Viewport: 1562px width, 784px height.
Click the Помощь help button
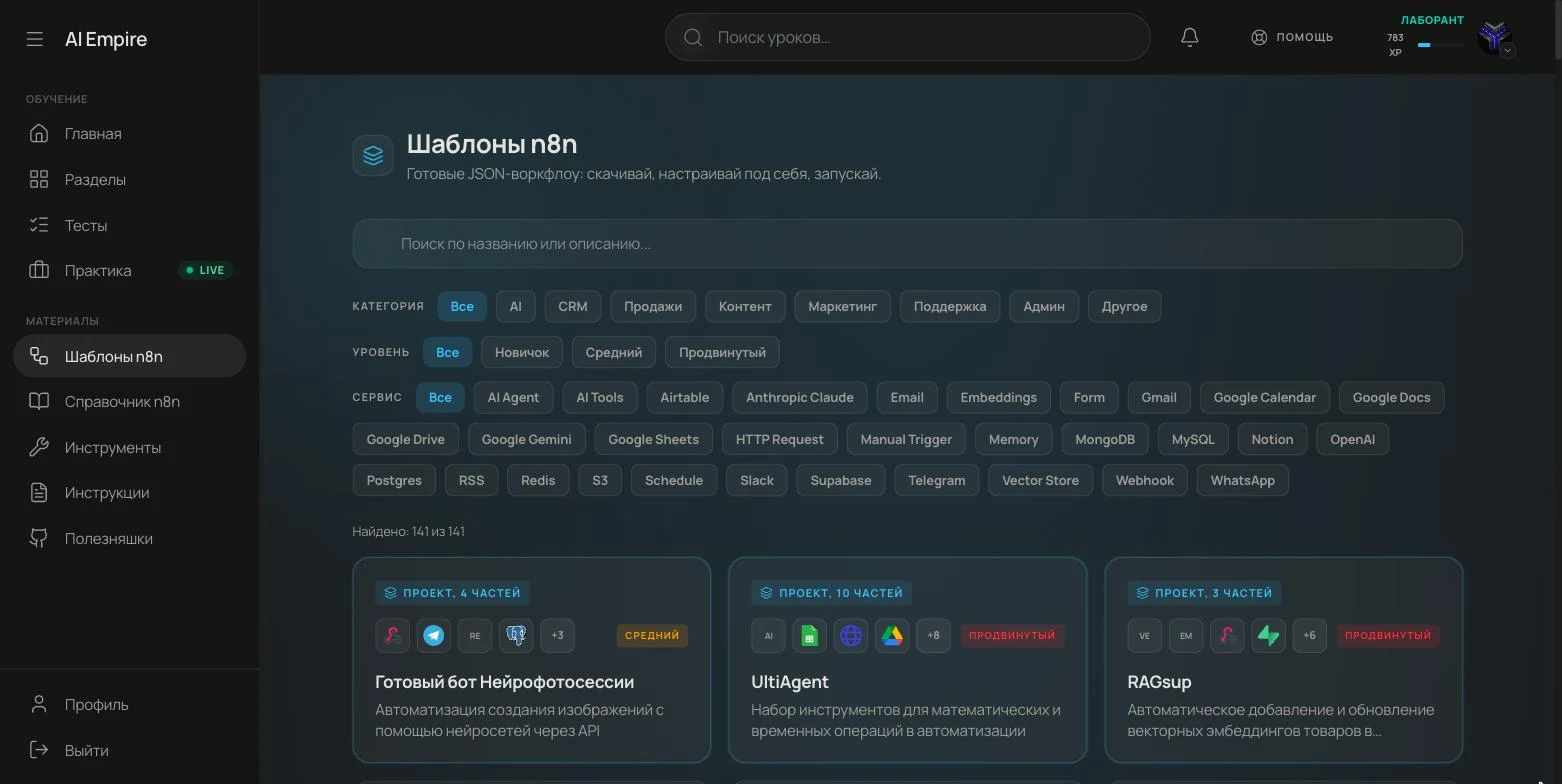coord(1292,37)
